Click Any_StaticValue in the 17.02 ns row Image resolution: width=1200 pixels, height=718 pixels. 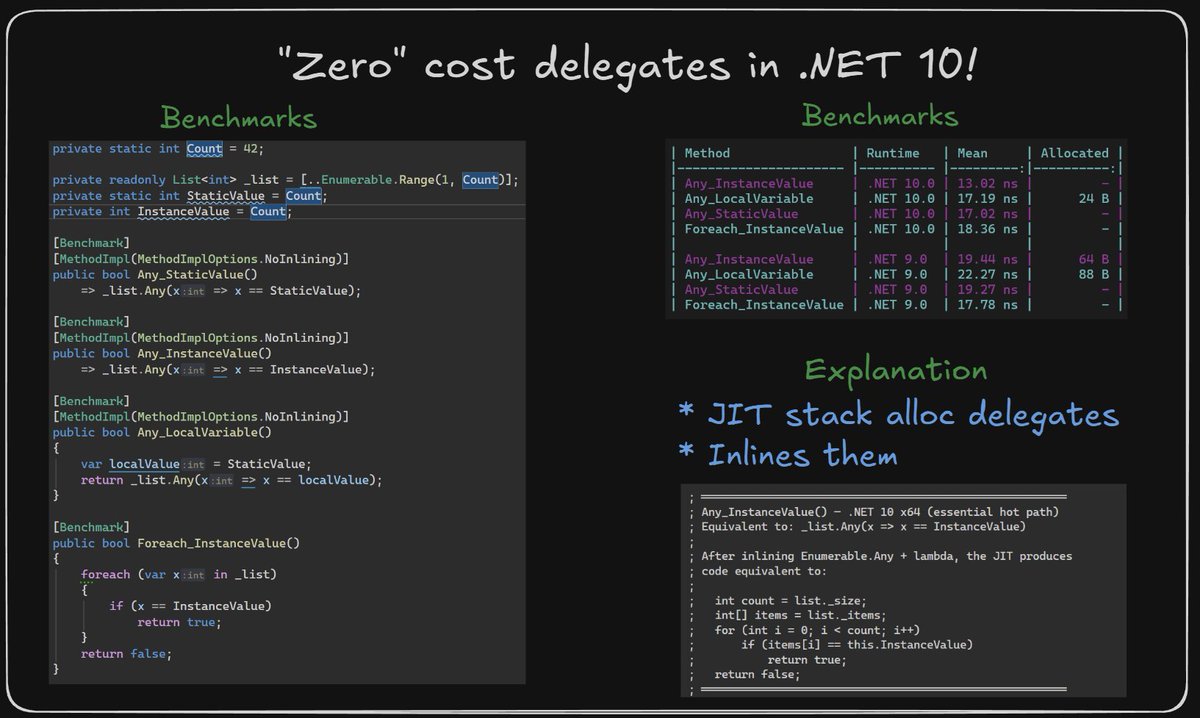tap(741, 214)
